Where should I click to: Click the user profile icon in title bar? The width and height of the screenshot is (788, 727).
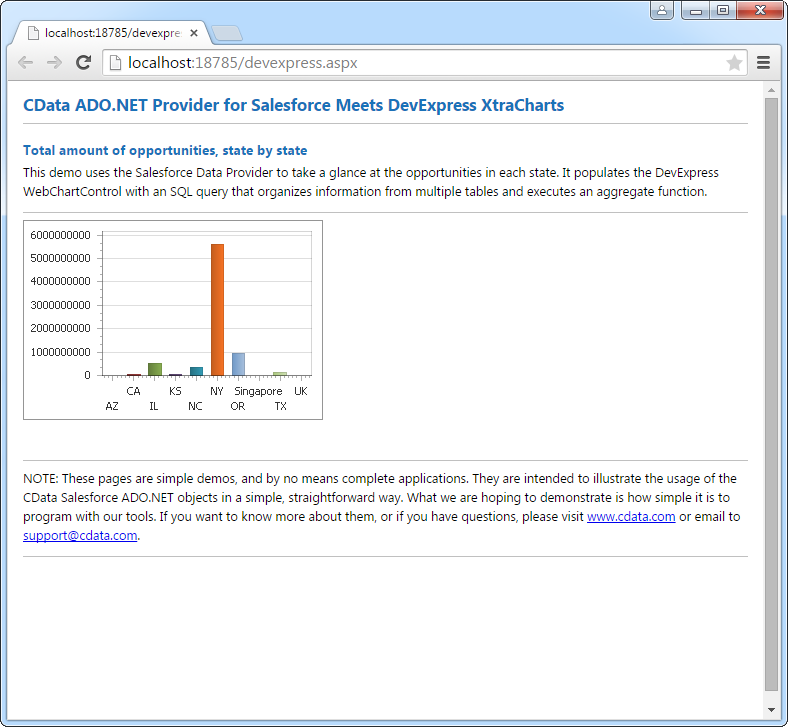[x=662, y=11]
